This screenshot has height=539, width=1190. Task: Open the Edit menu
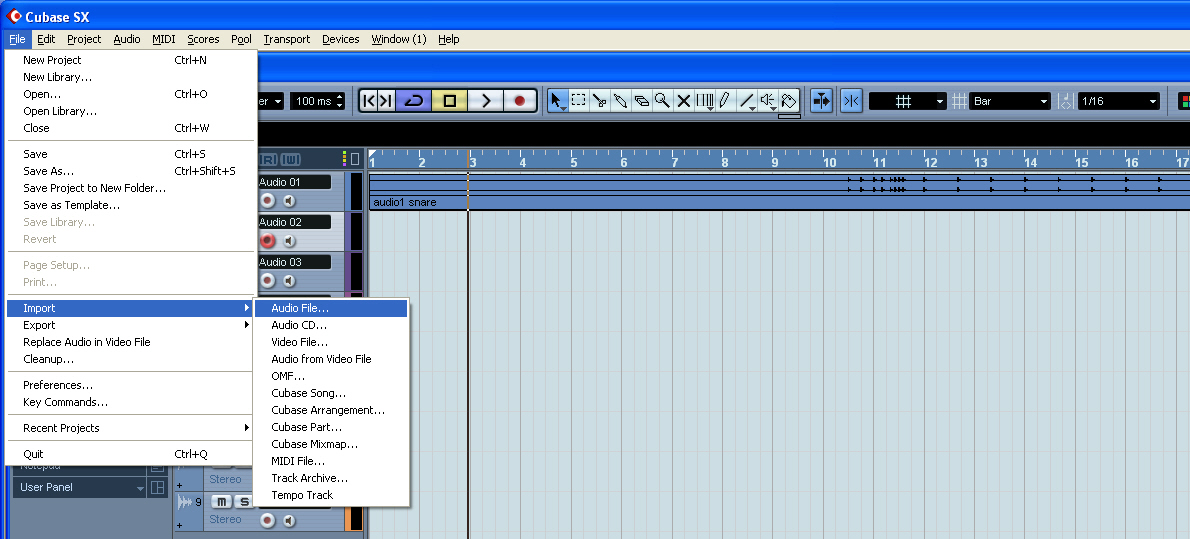point(46,39)
